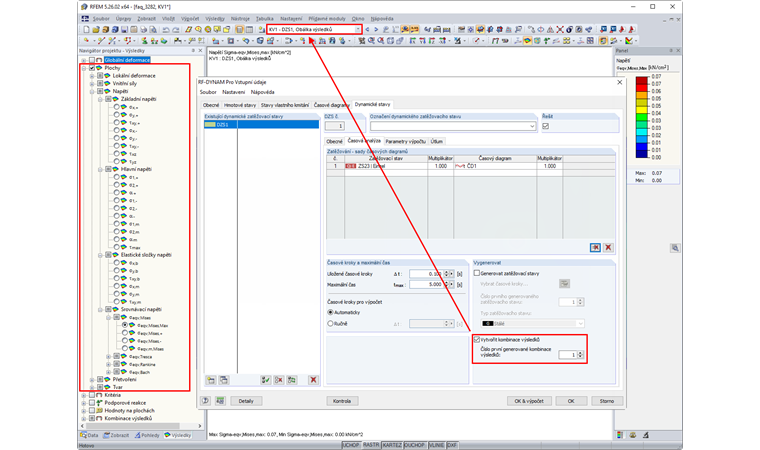Image resolution: width=760 pixels, height=450 pixels.
Task: Click the delete row X icon under table
Action: (608, 248)
